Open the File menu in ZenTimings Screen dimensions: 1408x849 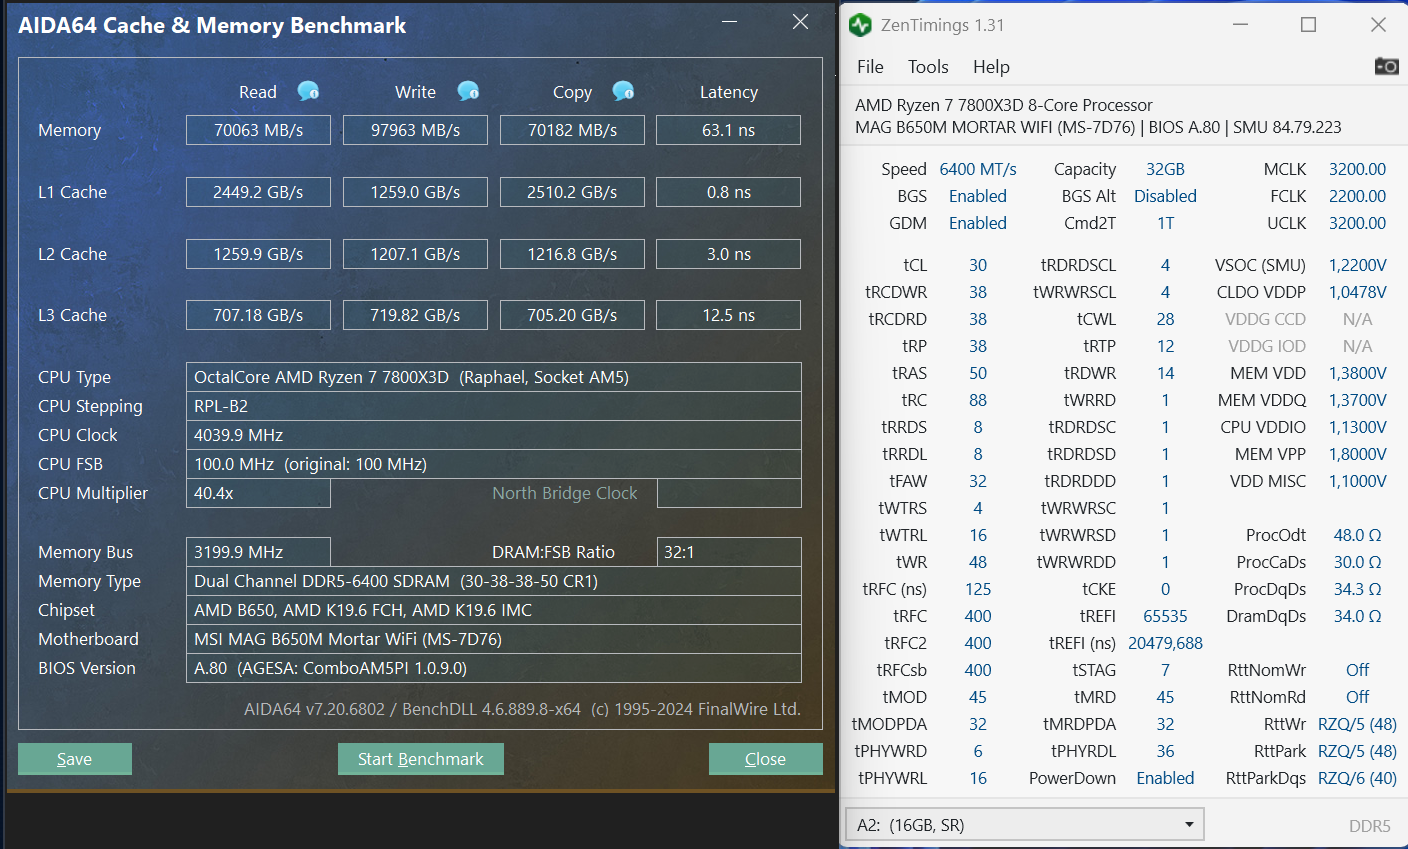click(870, 67)
